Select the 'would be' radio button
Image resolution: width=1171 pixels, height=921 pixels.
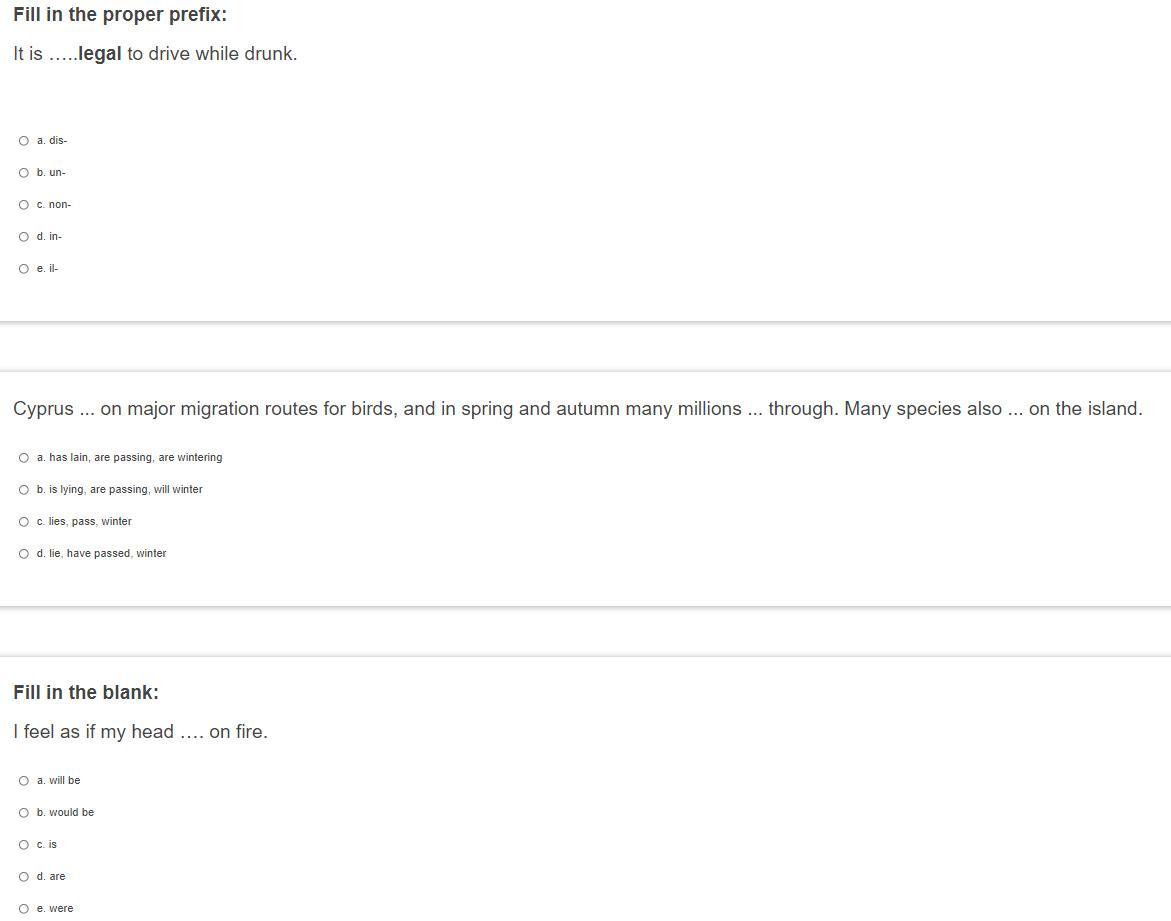tap(24, 813)
